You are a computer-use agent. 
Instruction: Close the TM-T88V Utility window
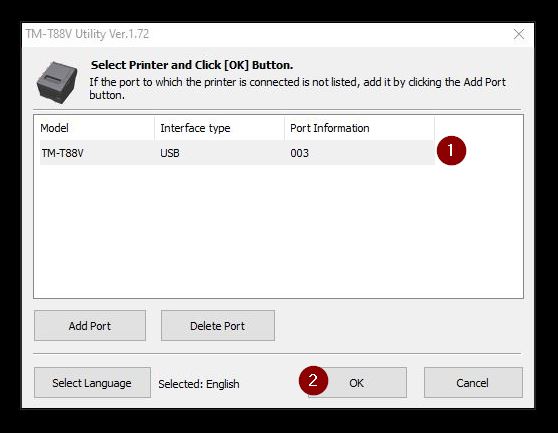(x=519, y=34)
